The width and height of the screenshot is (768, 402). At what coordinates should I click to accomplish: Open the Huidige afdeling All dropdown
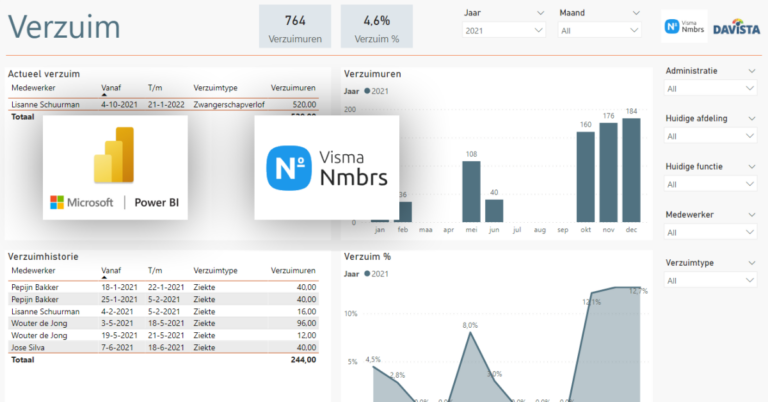(710, 136)
